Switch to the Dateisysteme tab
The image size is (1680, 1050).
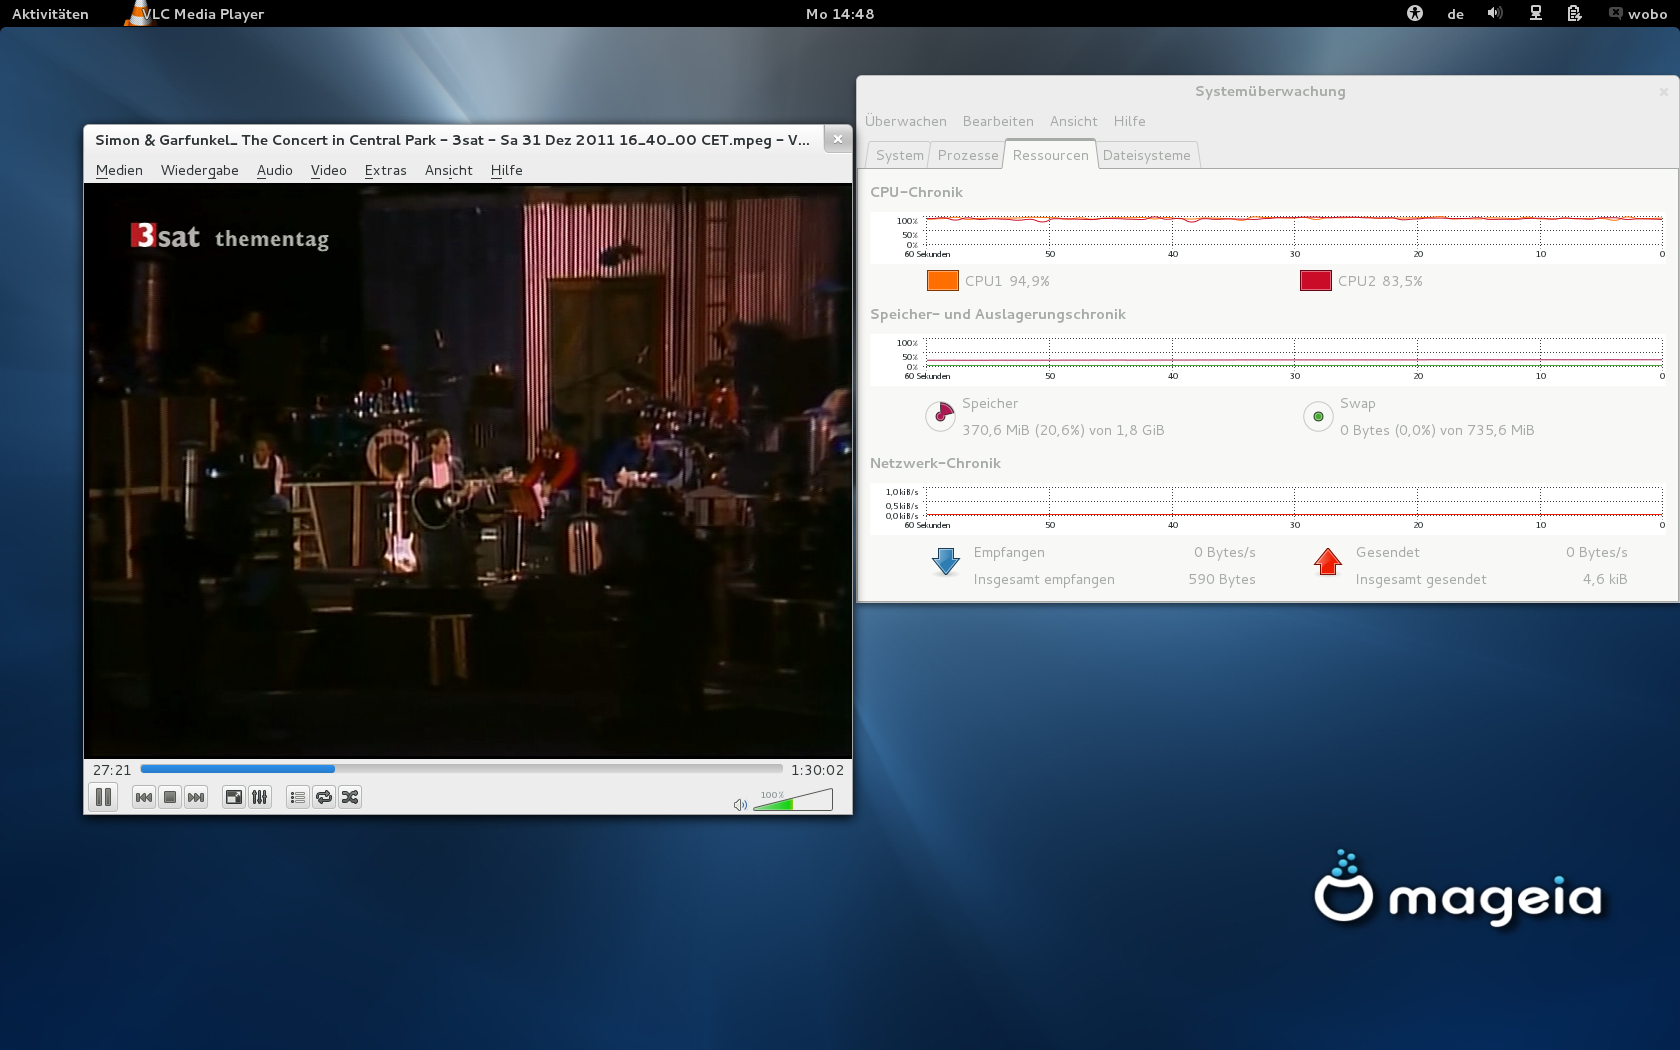(x=1146, y=155)
